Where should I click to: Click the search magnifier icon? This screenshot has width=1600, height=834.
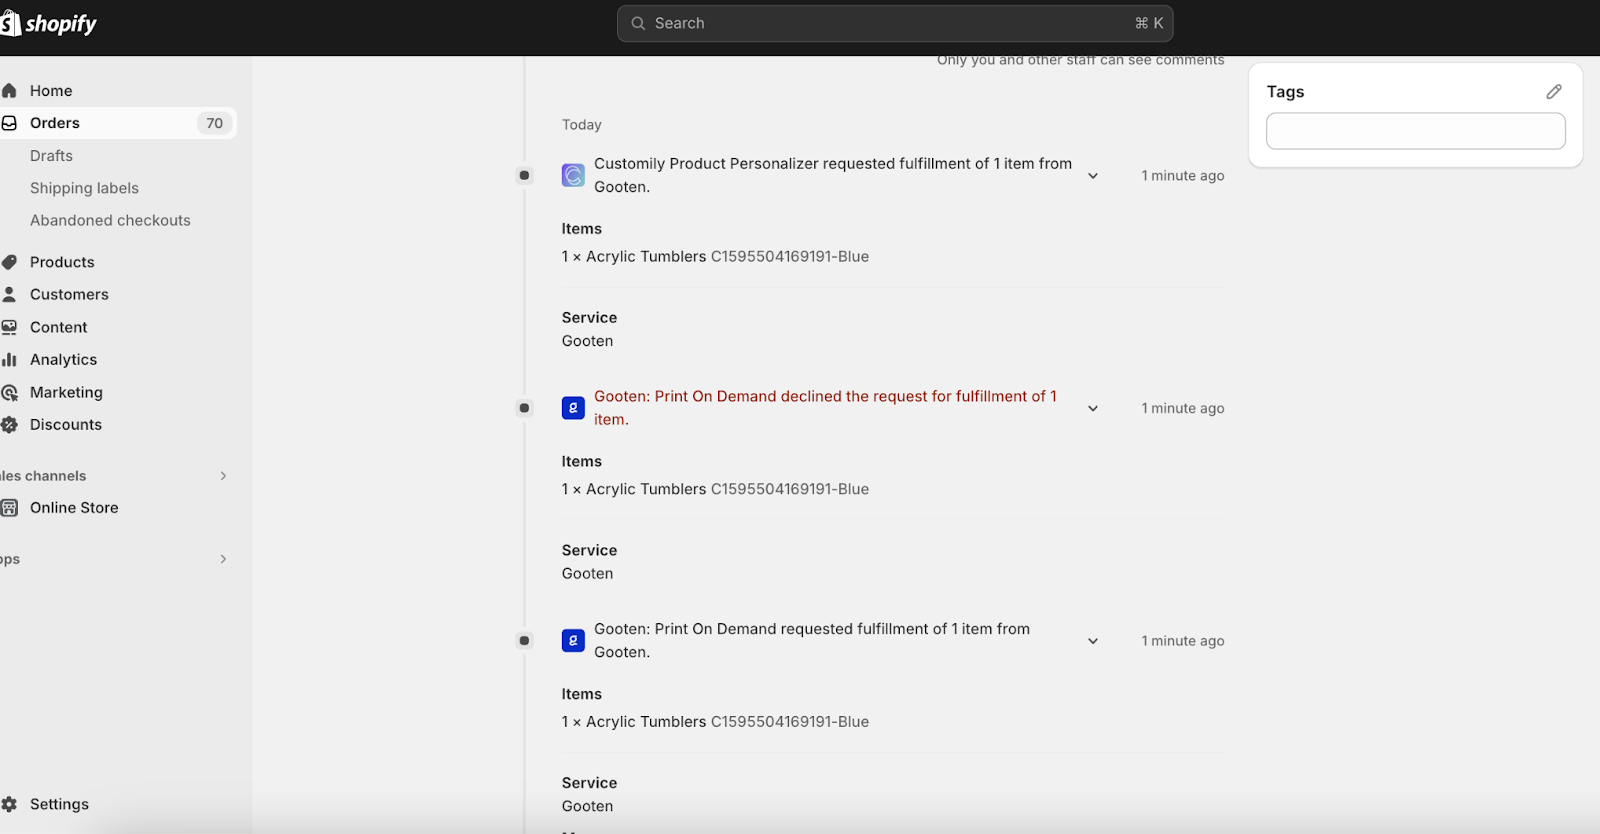click(638, 23)
